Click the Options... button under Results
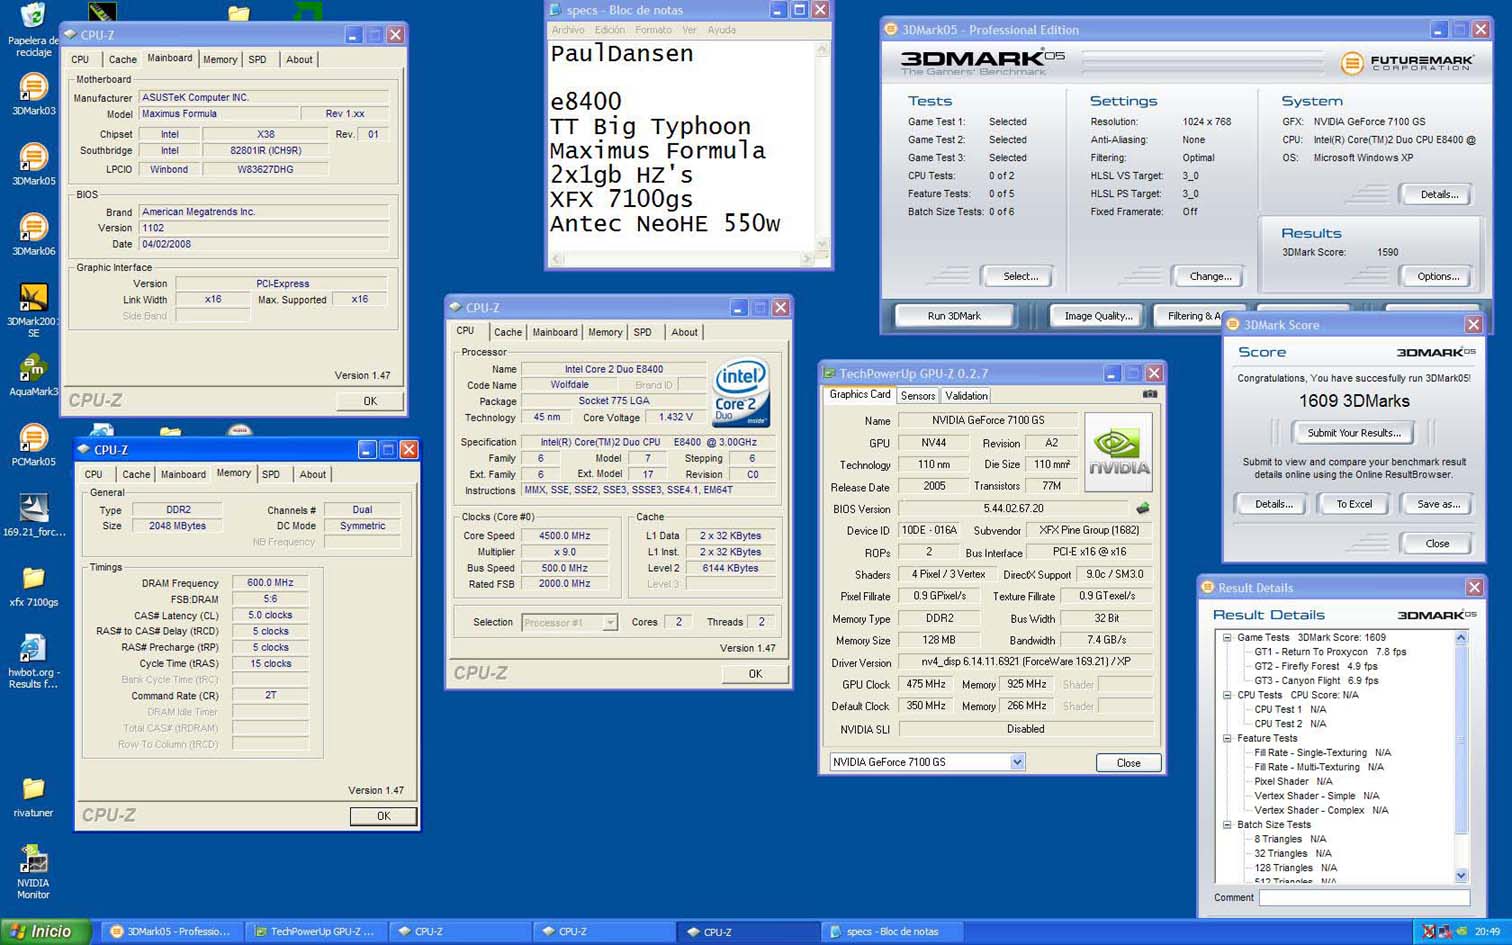This screenshot has height=945, width=1512. point(1438,277)
